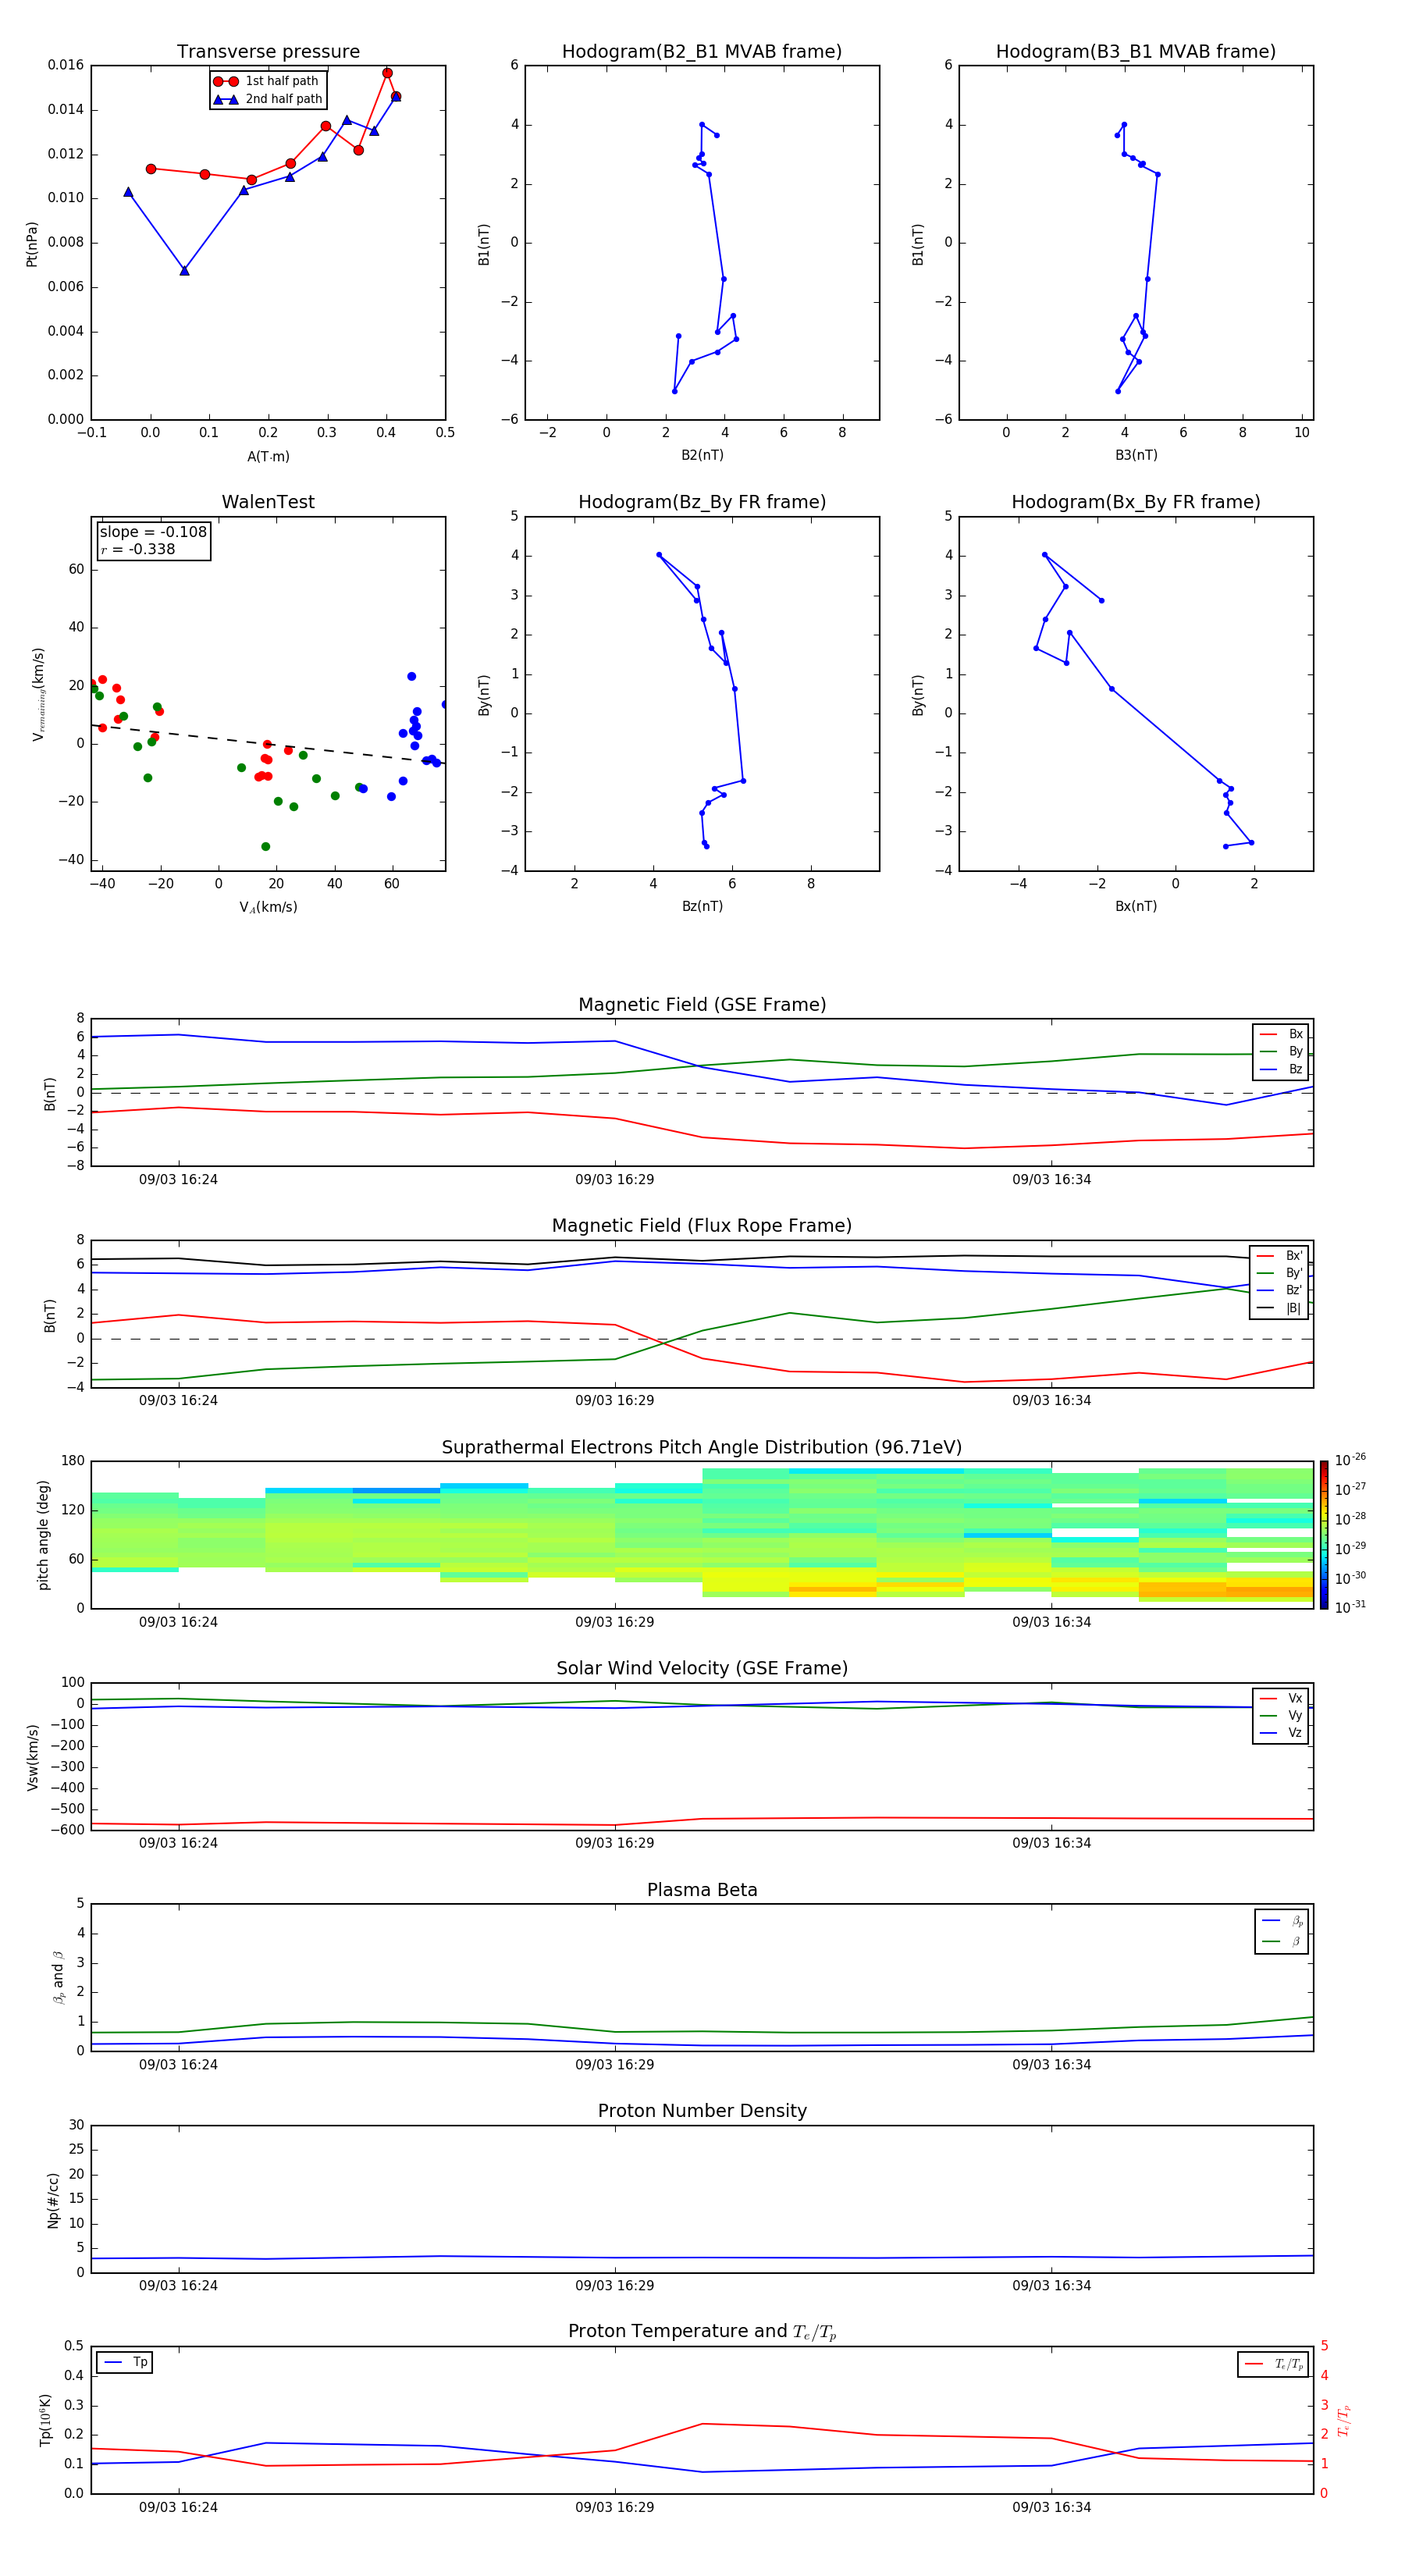Click the 'V_remaining(km/s)' y-axis label
The height and width of the screenshot is (2576, 1405).
pyautogui.click(x=38, y=694)
